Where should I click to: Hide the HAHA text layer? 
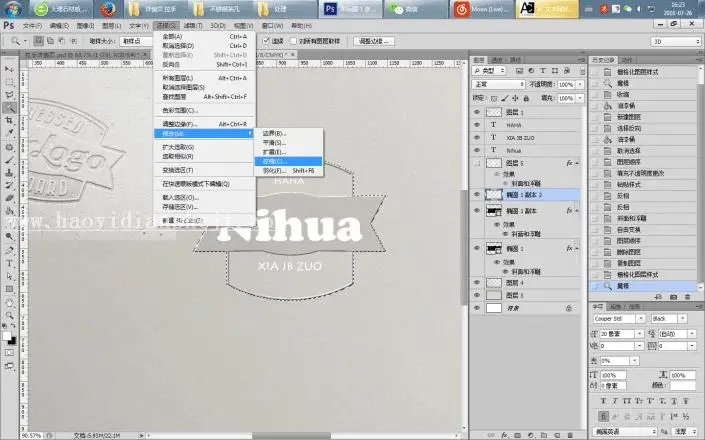click(477, 124)
